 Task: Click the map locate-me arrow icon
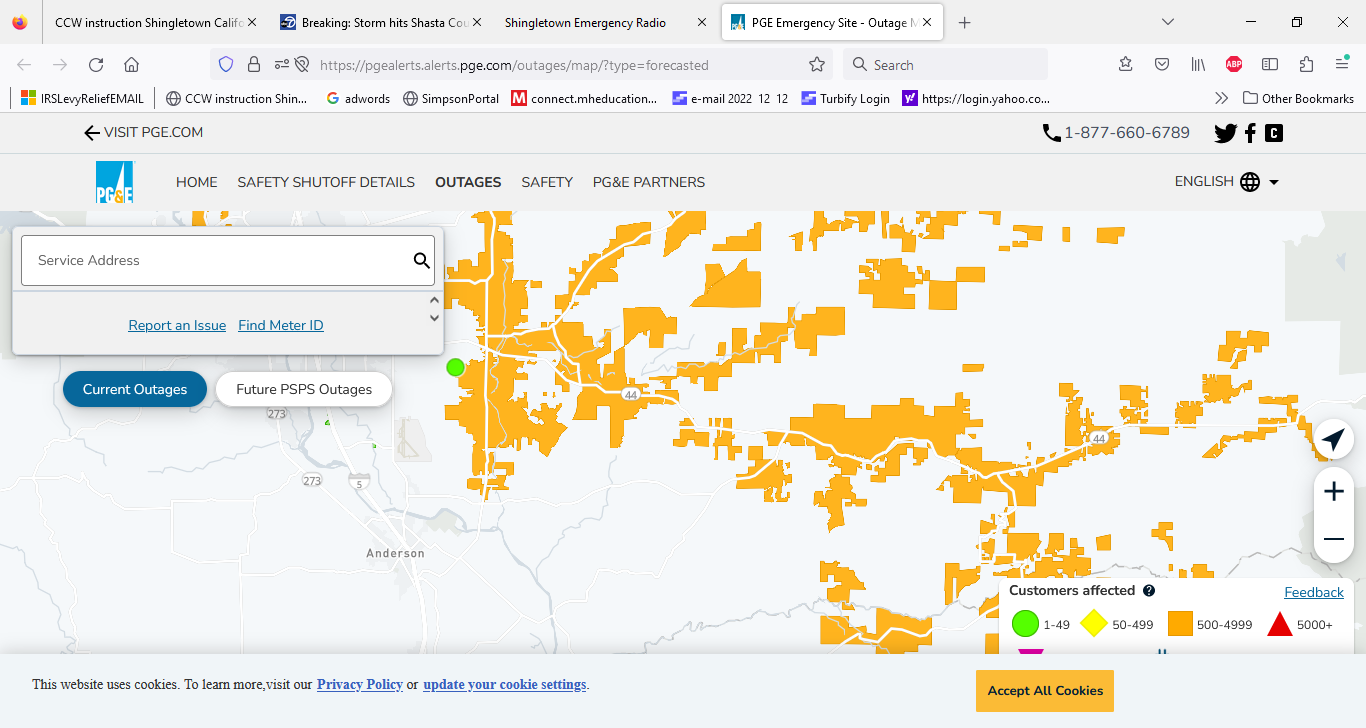1333,439
